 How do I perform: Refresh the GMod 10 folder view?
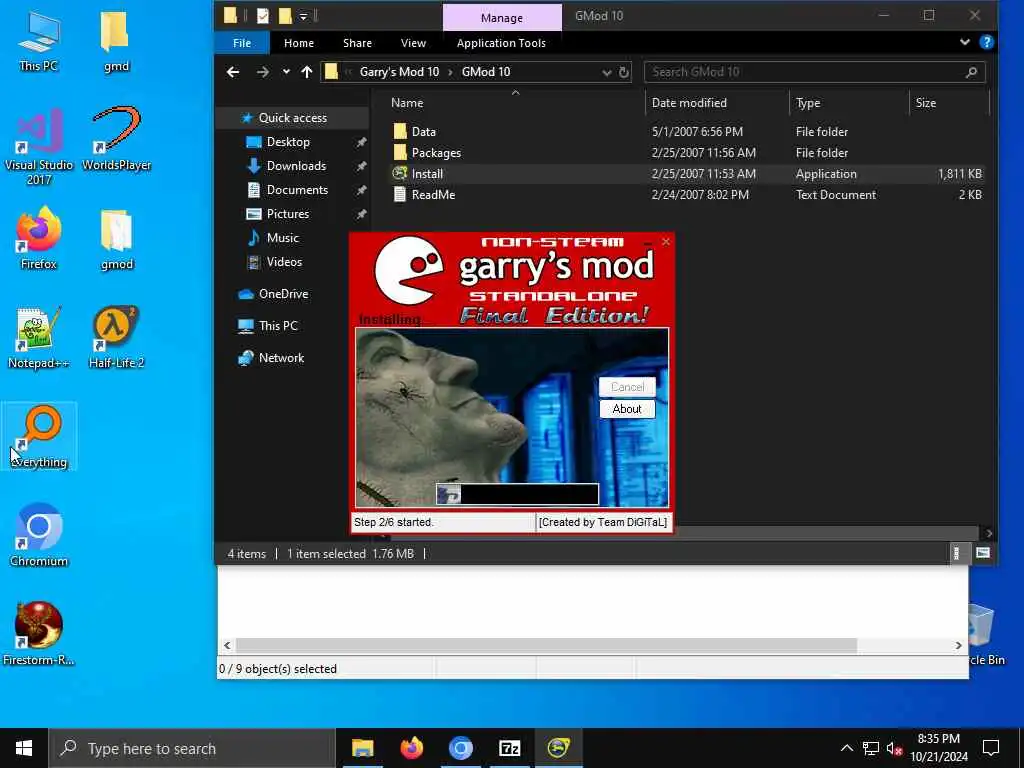(x=624, y=72)
